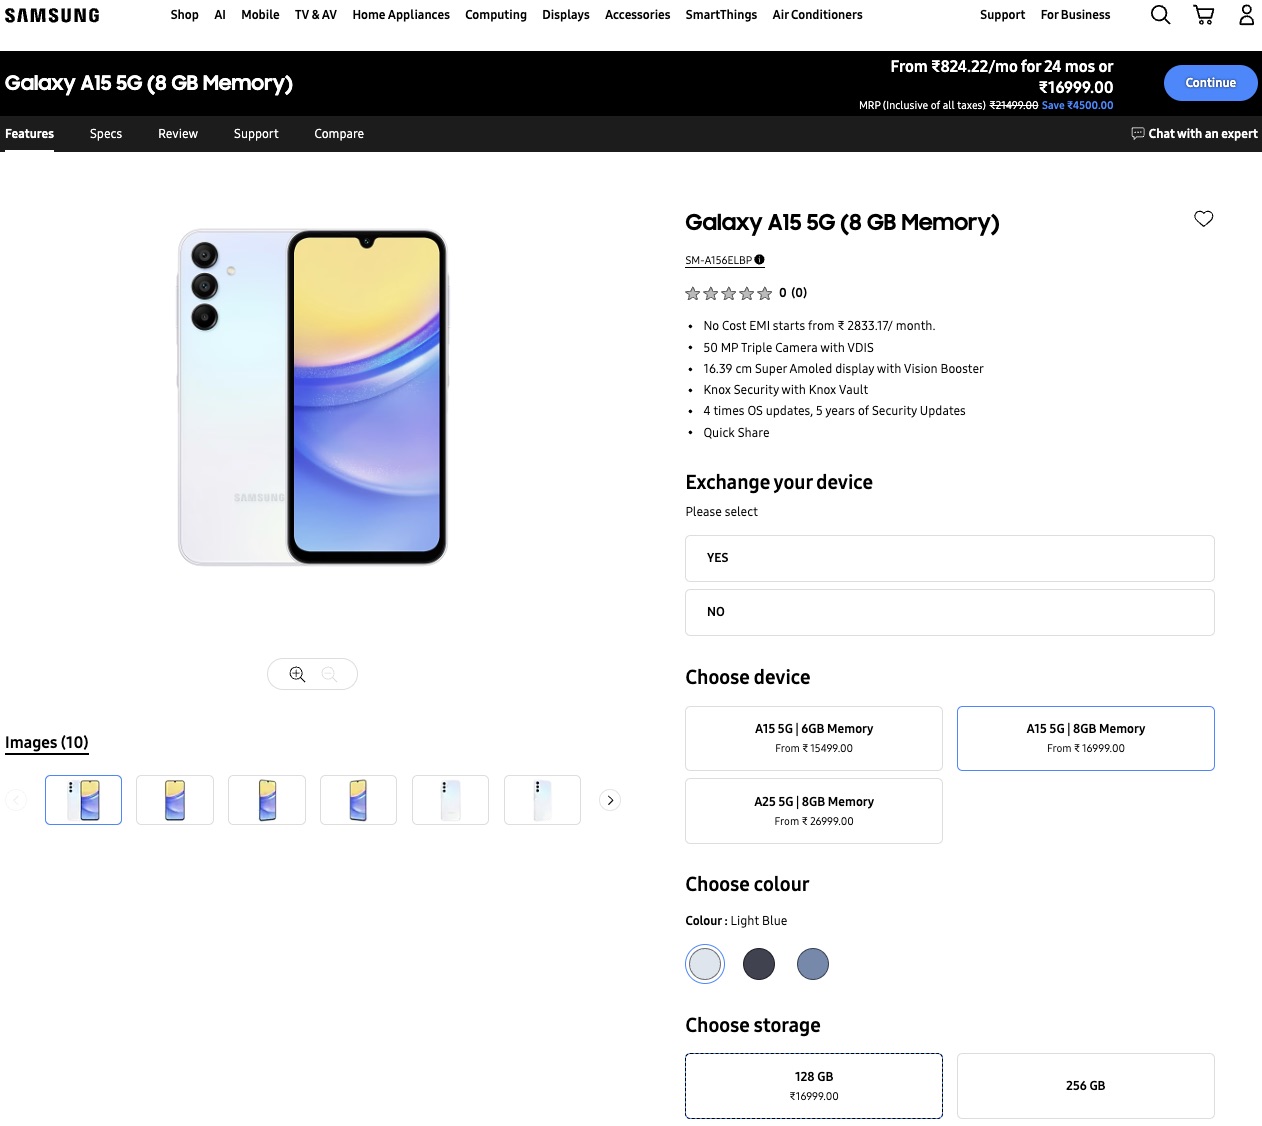The image size is (1262, 1126).
Task: Open the Mobile menu in navigation
Action: [260, 15]
